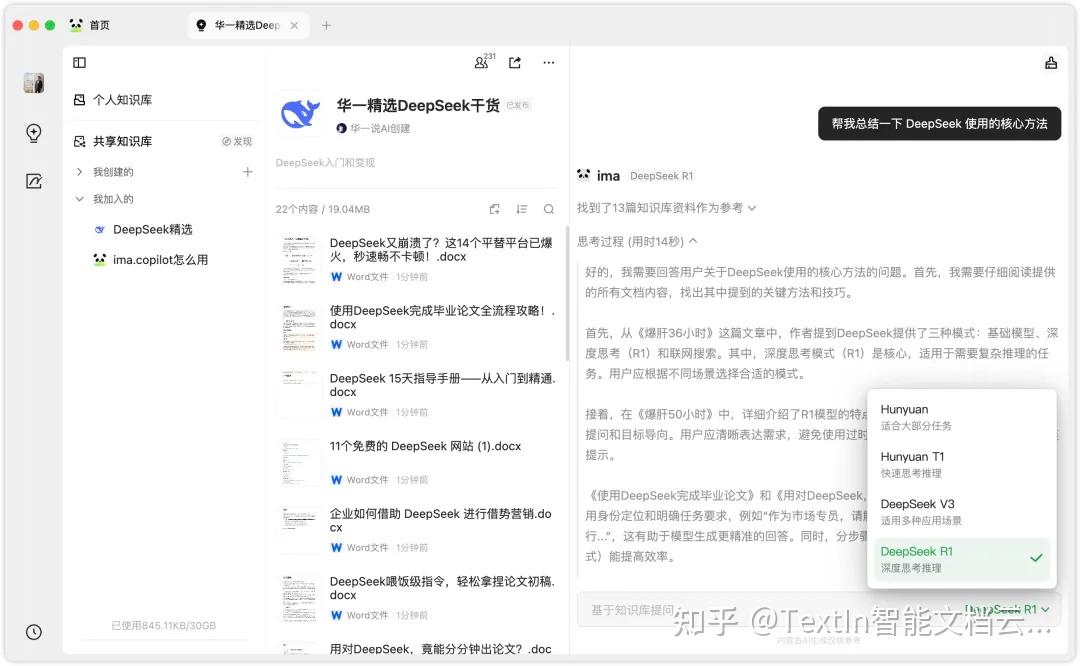This screenshot has width=1080, height=666.
Task: Open the sort order icon
Action: [521, 209]
